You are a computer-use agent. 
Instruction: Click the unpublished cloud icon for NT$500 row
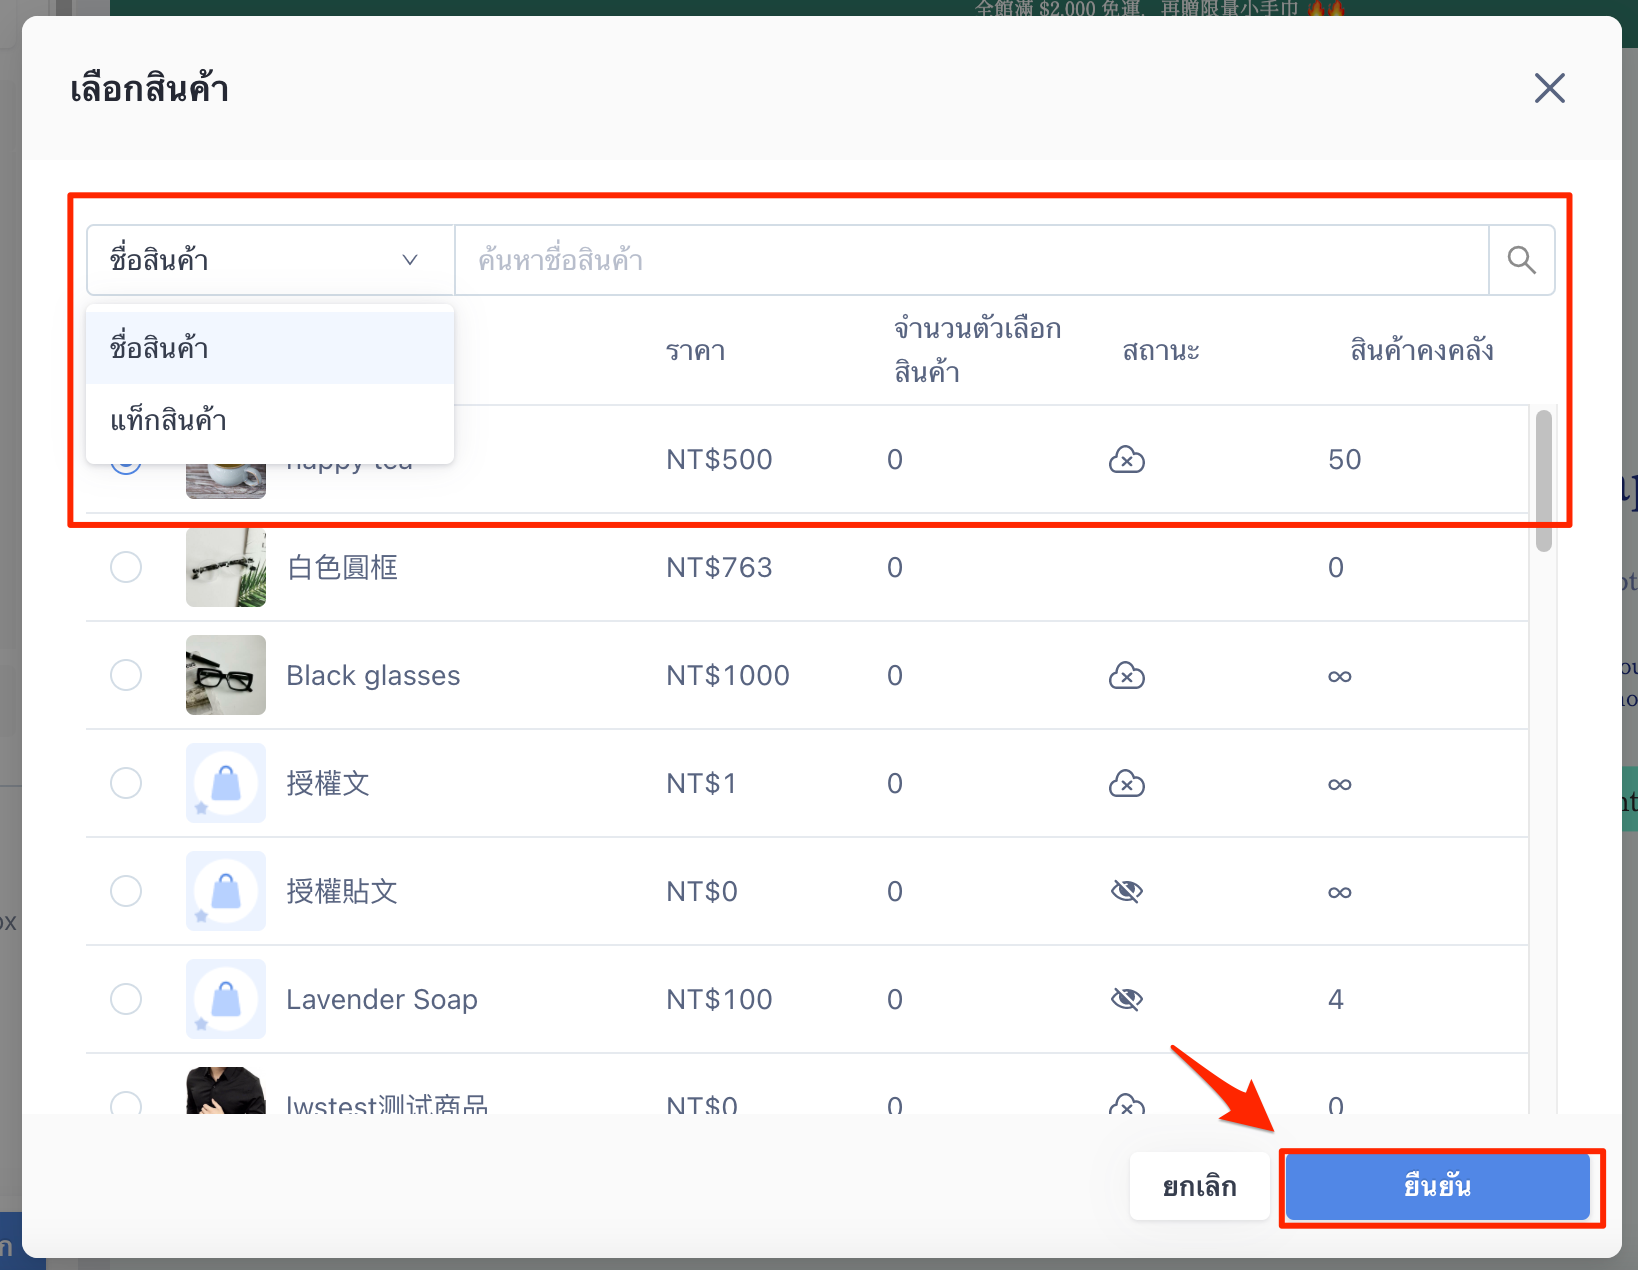(1127, 460)
